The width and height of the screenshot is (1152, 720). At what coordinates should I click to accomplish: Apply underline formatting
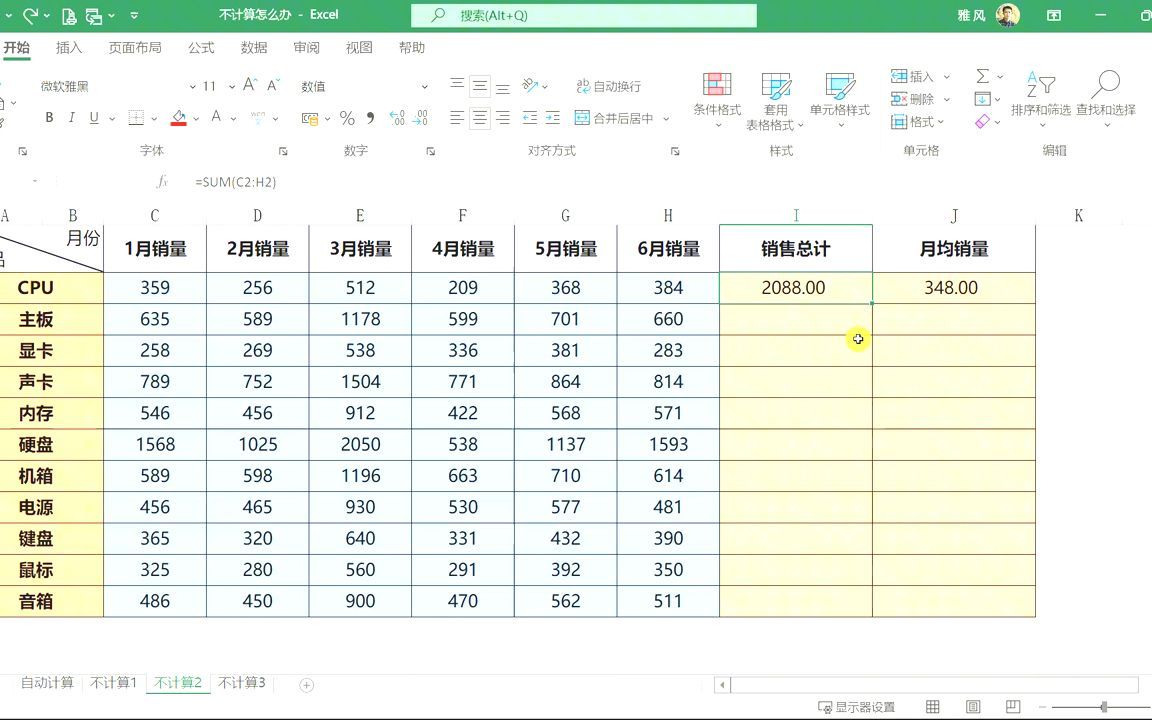[x=93, y=117]
